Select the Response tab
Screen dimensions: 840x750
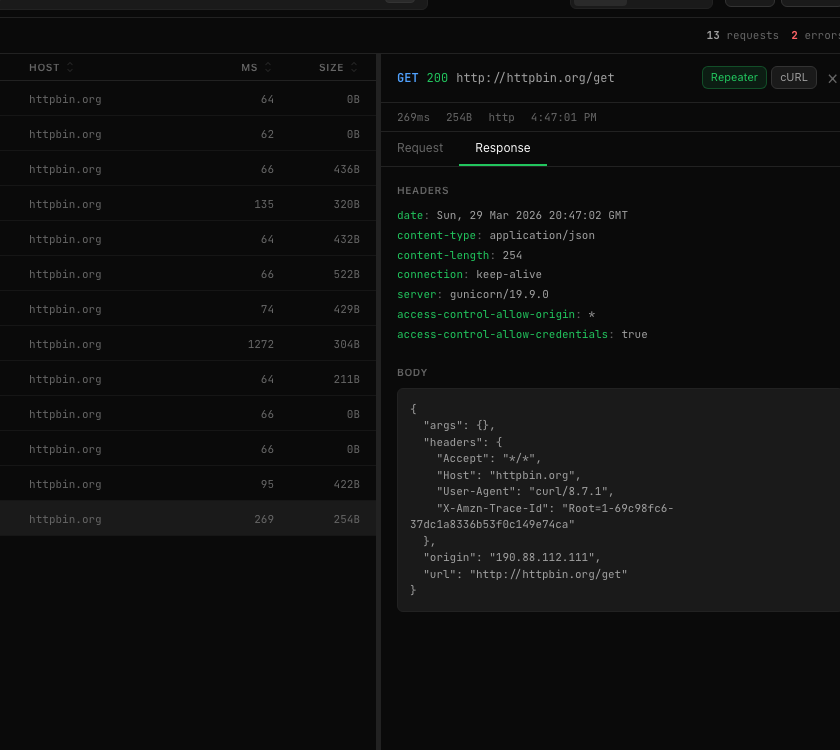(502, 148)
